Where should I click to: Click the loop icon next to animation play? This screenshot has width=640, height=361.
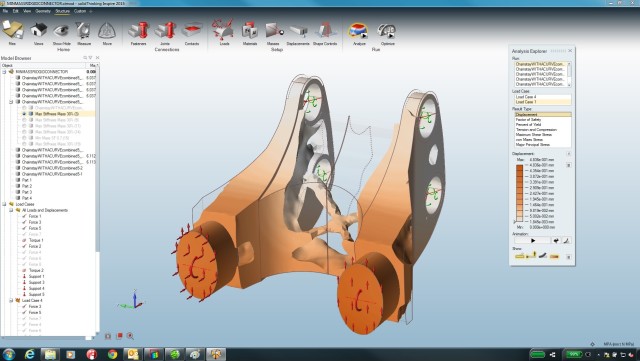(x=556, y=241)
